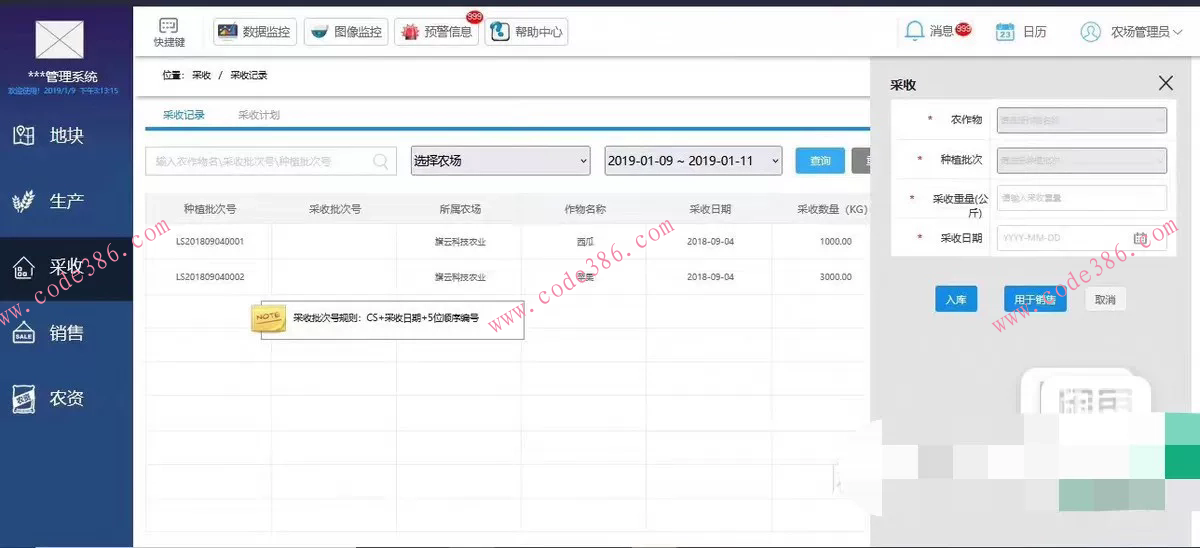Go to 地块 in the sidebar
The height and width of the screenshot is (548, 1200).
point(66,135)
